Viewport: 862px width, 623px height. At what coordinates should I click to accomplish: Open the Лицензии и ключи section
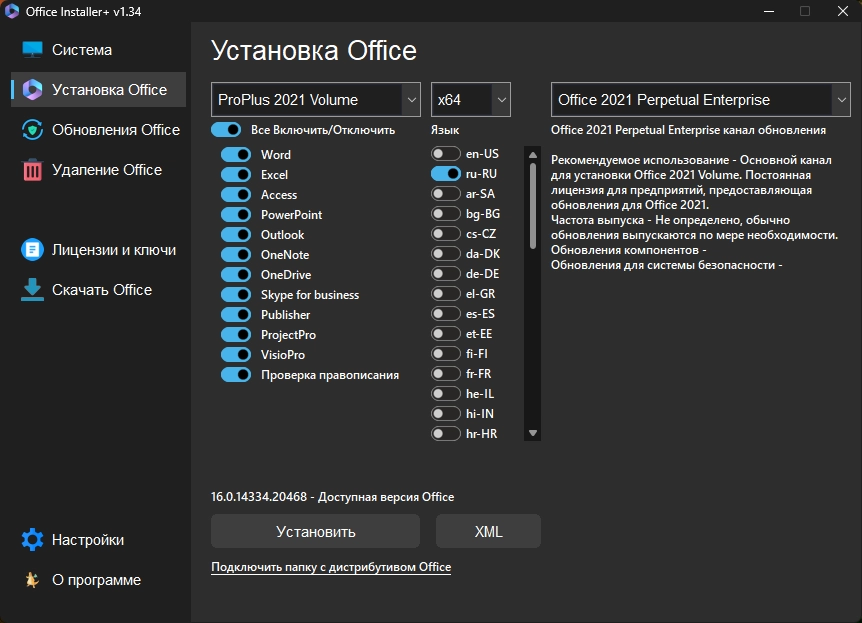point(114,250)
